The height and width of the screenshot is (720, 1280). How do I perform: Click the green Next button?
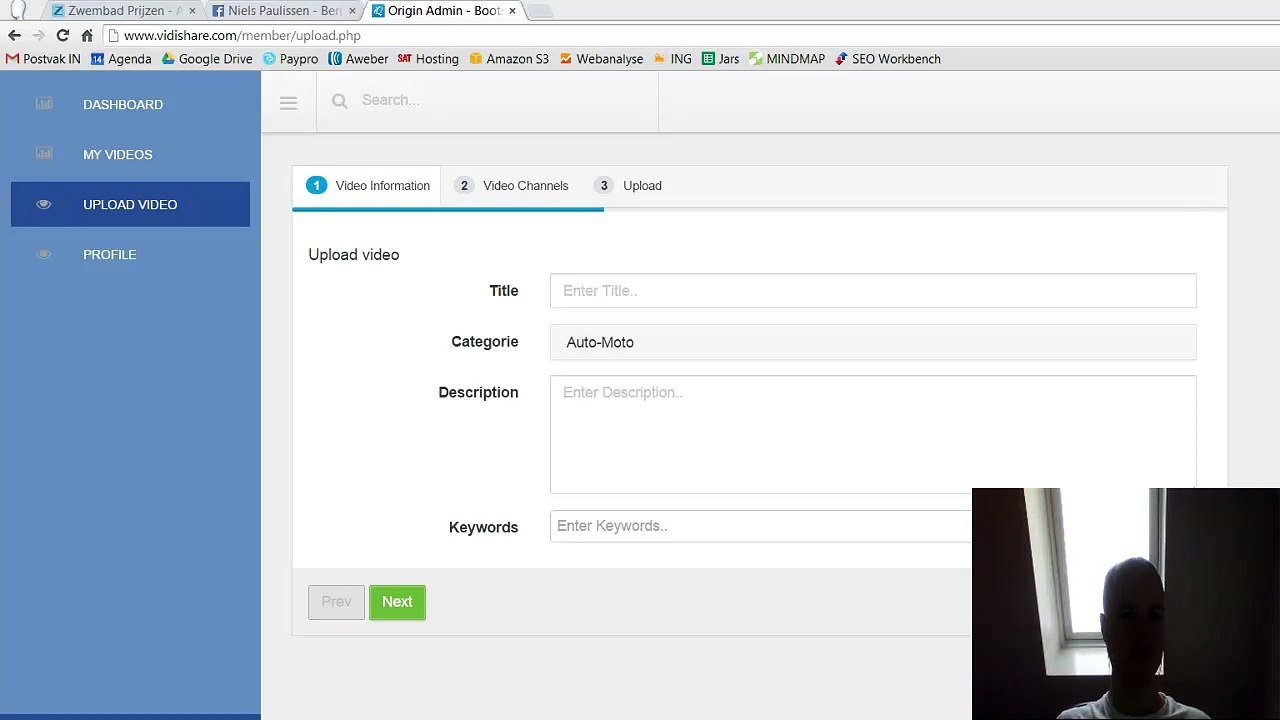(x=397, y=602)
